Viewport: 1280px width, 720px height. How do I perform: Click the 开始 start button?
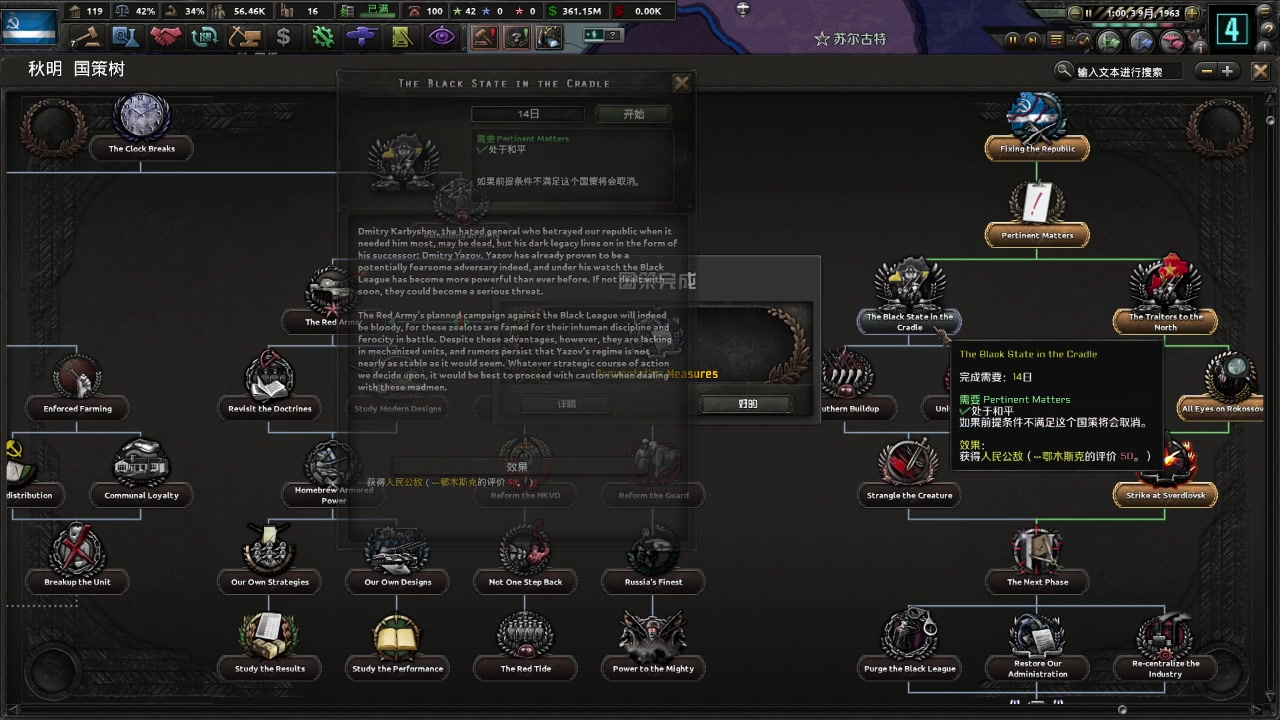pos(633,114)
